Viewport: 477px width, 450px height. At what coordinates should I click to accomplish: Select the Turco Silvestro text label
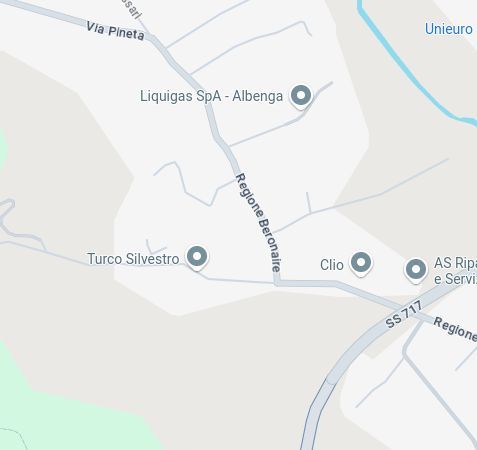point(133,259)
